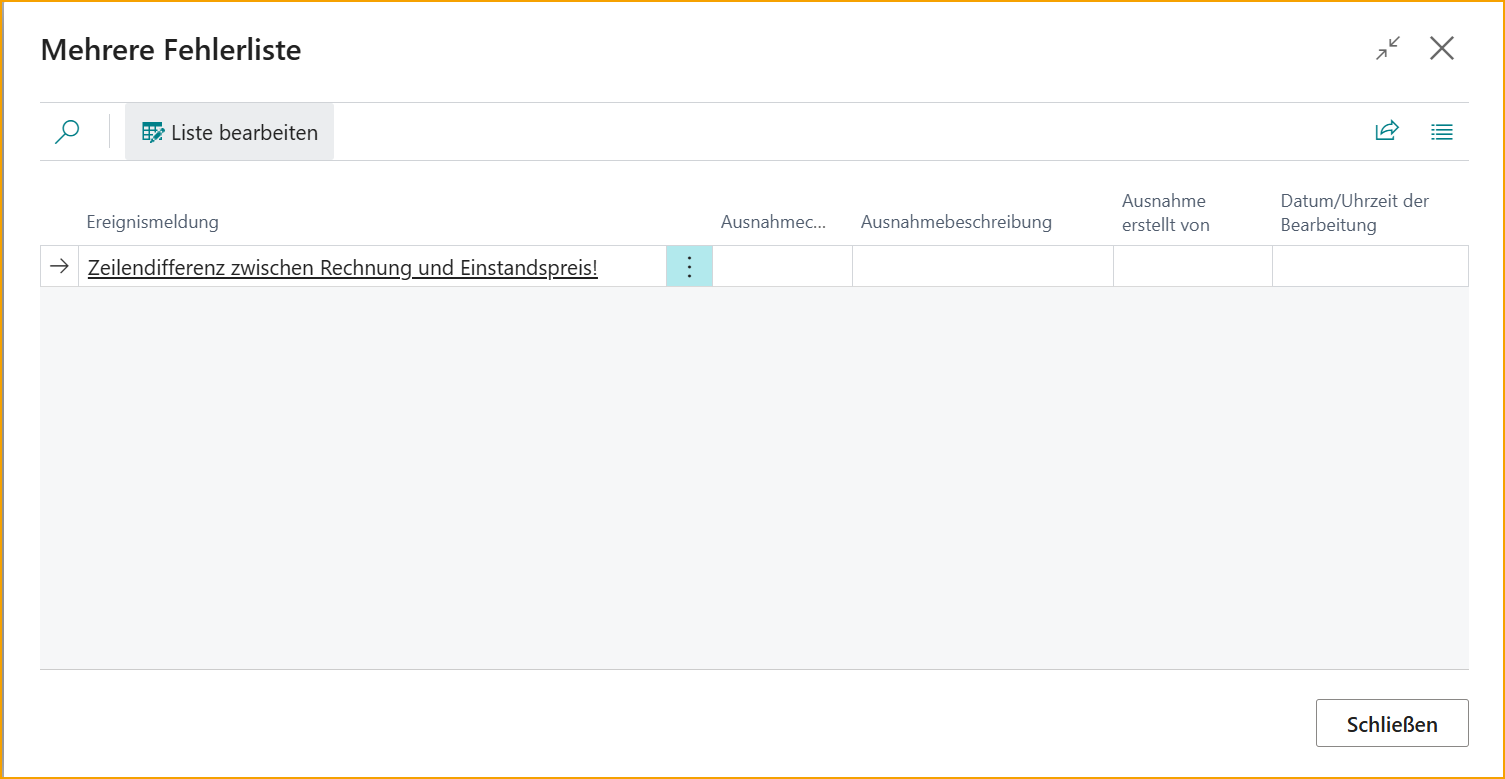Screen dimensions: 1505x779
Task: Select the row using the arrow indicator
Action: point(59,267)
